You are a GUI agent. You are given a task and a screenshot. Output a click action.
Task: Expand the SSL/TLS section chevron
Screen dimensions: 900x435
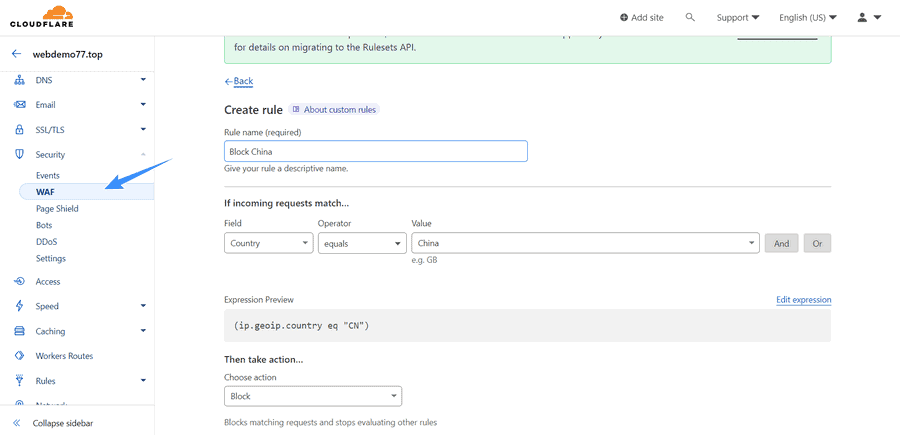click(x=143, y=130)
